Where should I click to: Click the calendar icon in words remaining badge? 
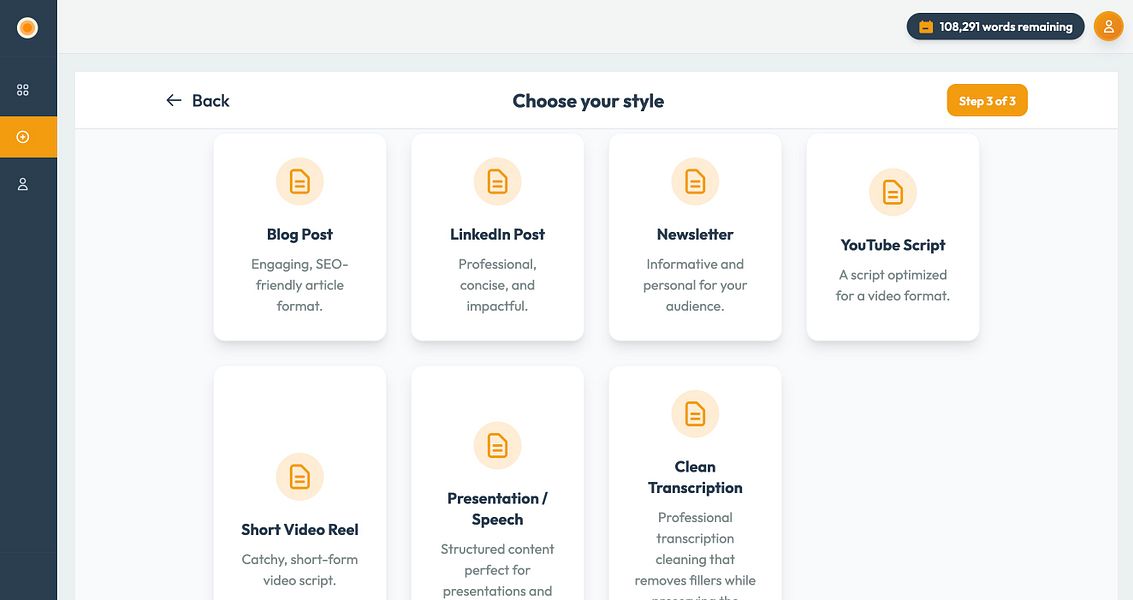[x=926, y=27]
